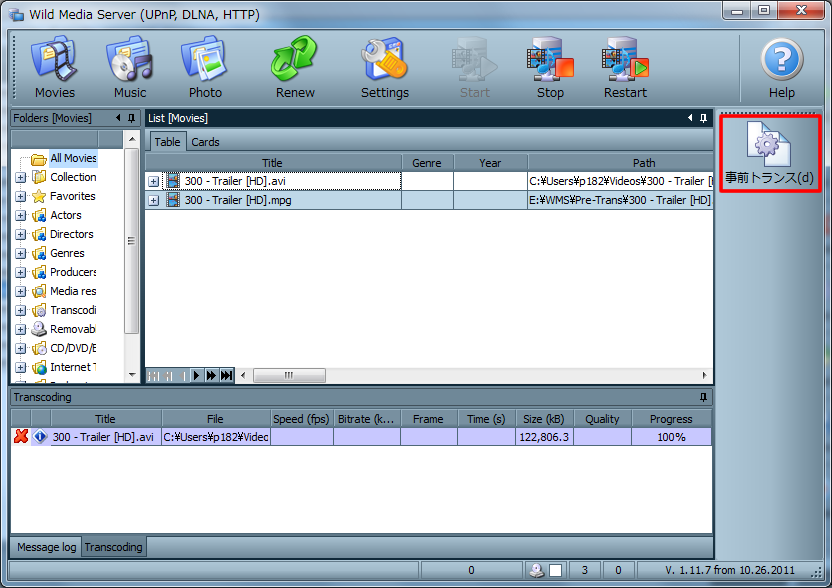This screenshot has height=588, width=832.
Task: Click the 100% progress cell
Action: tap(671, 437)
